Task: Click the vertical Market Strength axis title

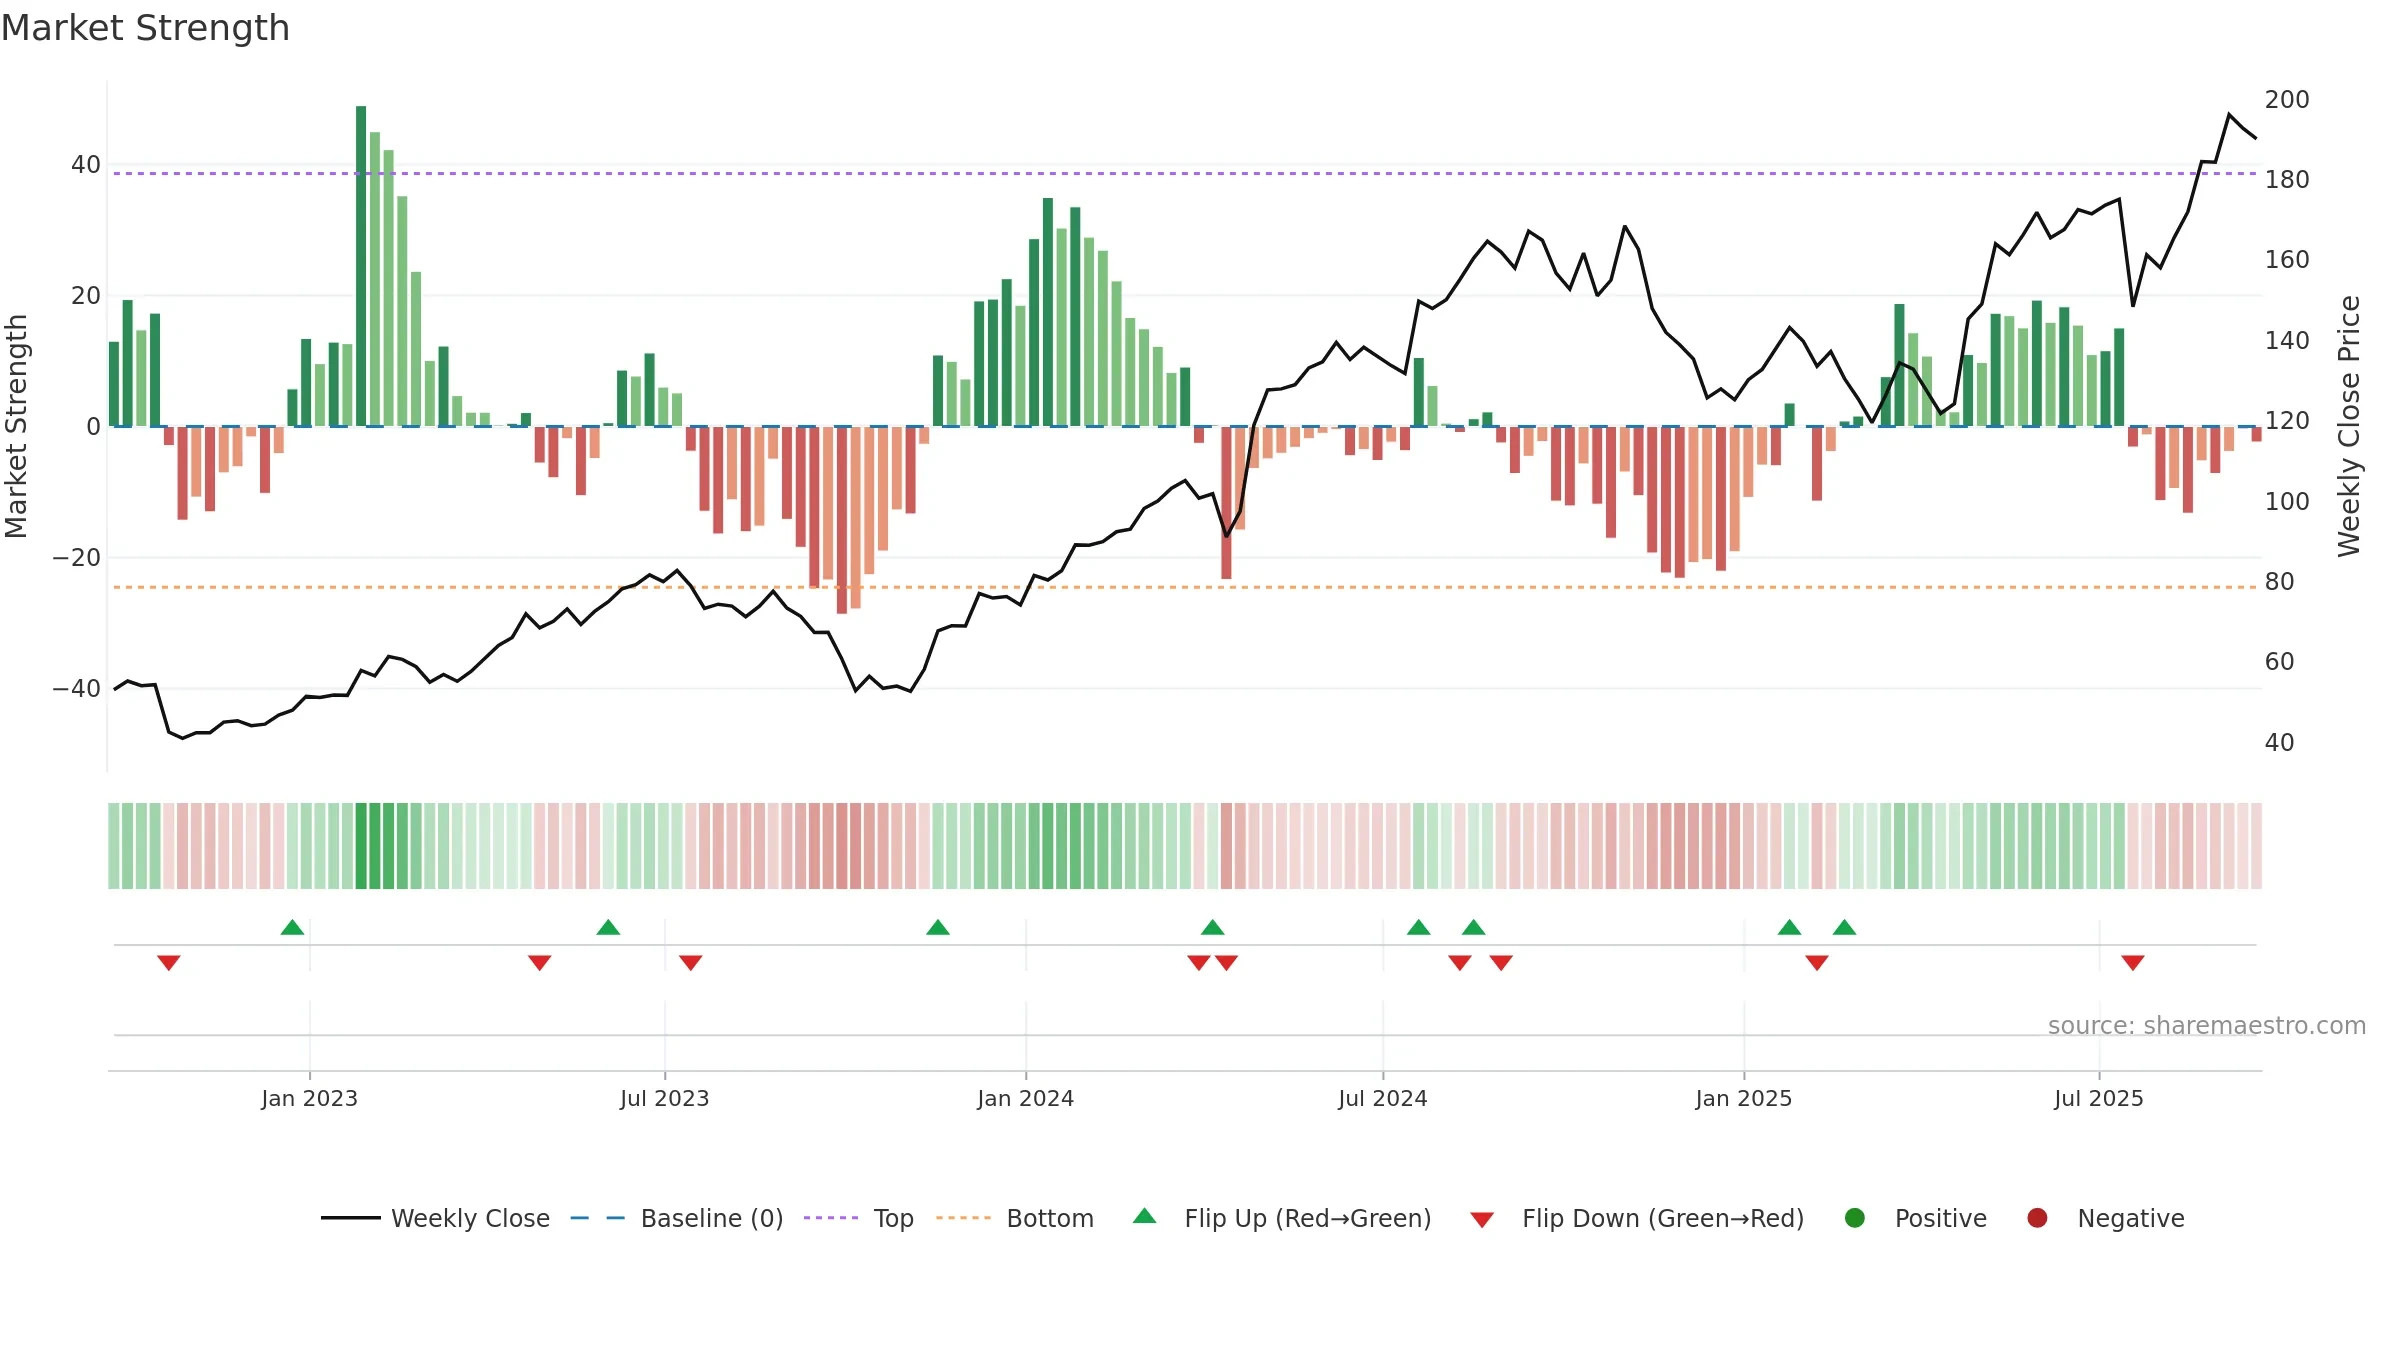Action: pyautogui.click(x=16, y=426)
